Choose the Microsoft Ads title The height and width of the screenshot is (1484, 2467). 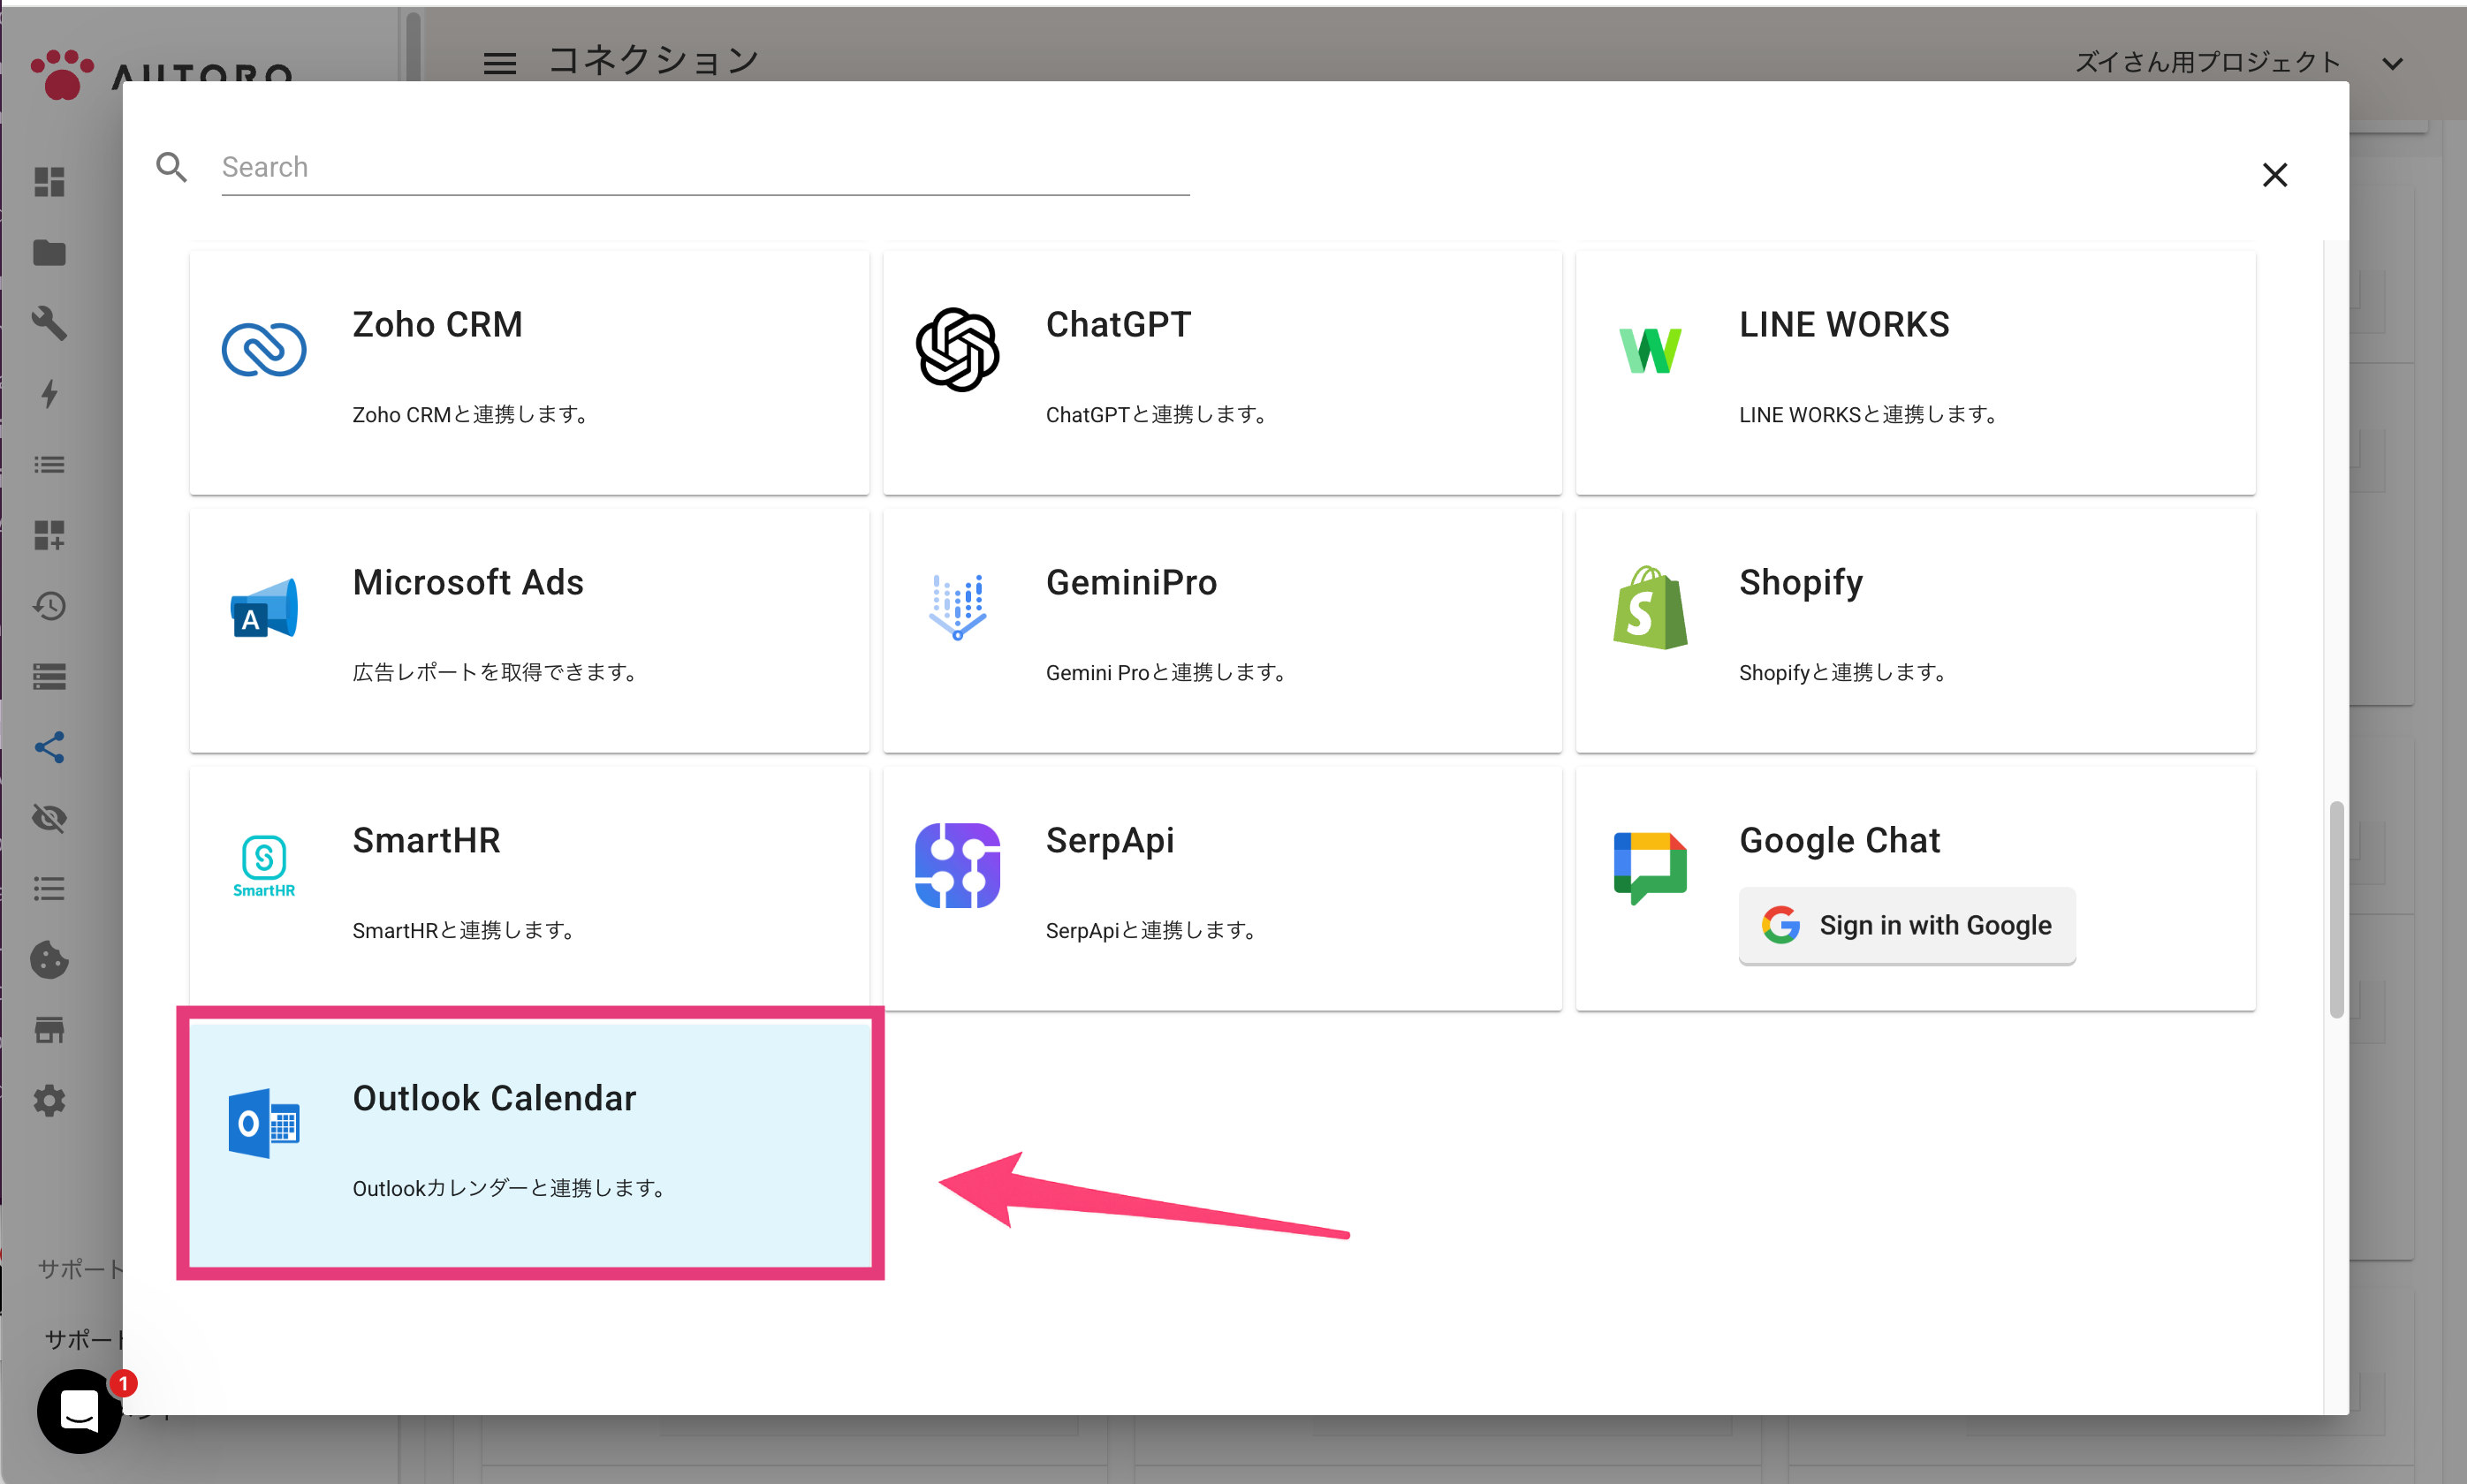pyautogui.click(x=467, y=582)
